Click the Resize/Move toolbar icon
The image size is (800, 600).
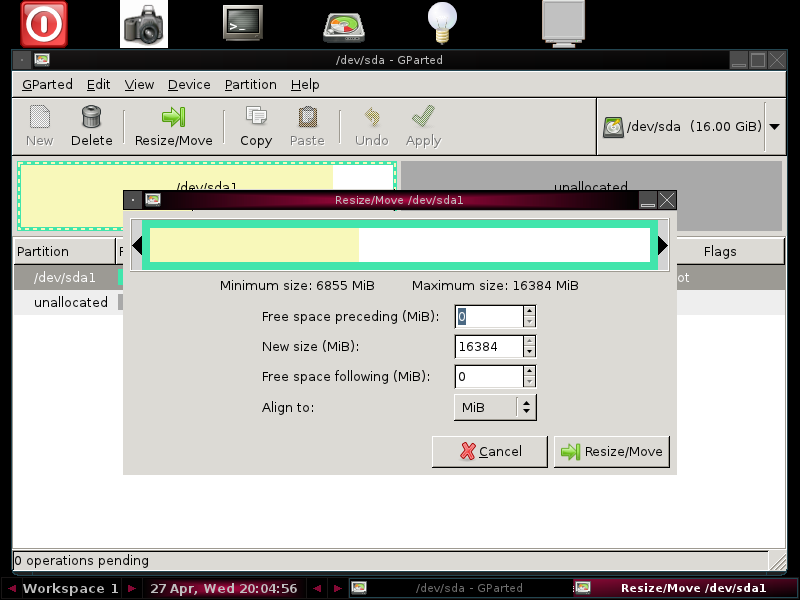(x=173, y=126)
